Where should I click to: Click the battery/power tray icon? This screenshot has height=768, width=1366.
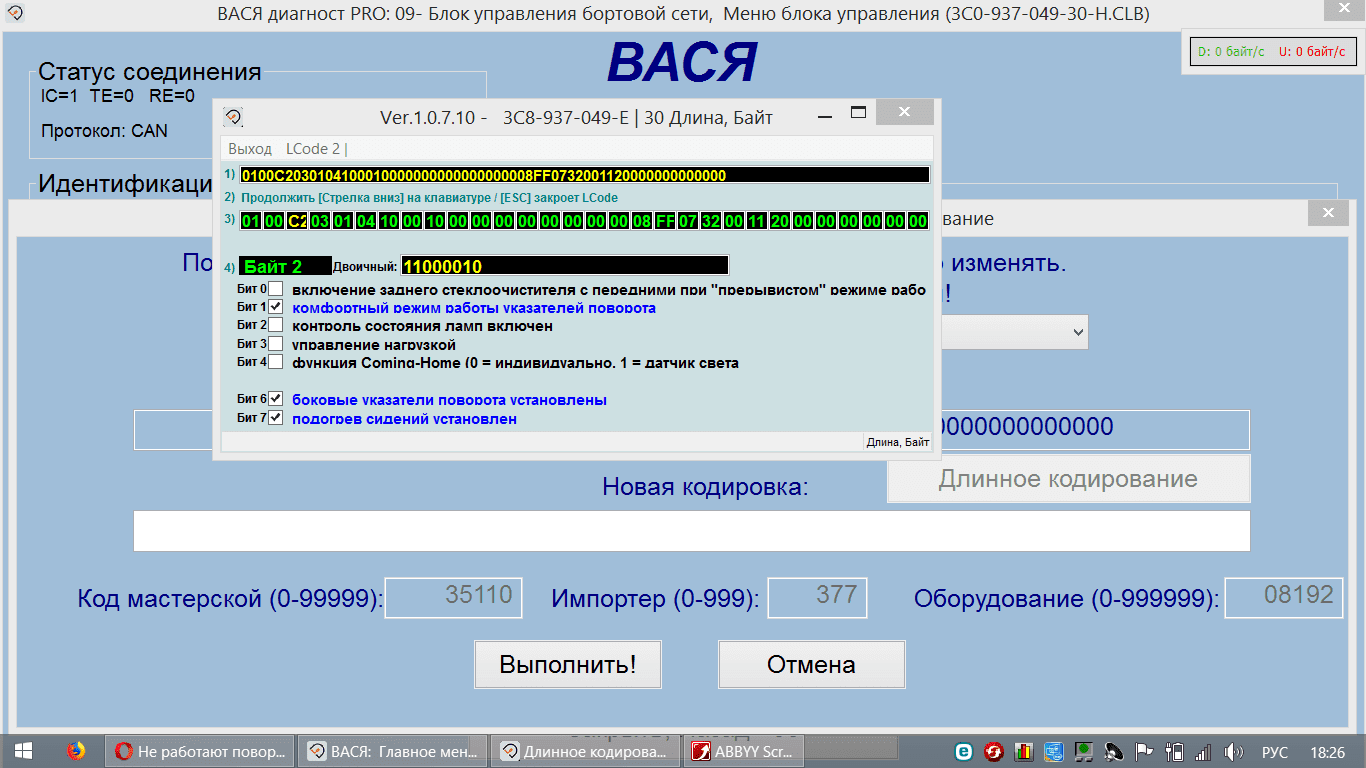[1175, 752]
